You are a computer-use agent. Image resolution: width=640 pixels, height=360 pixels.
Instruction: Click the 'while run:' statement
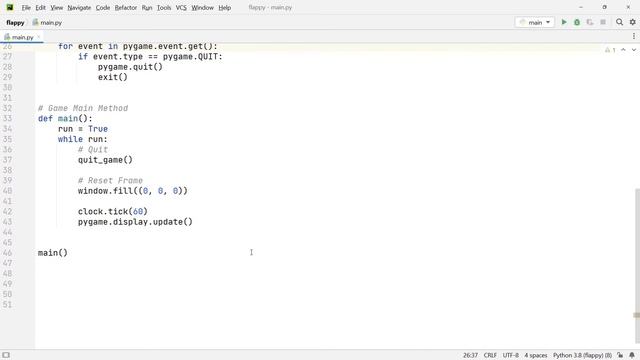[x=83, y=139]
